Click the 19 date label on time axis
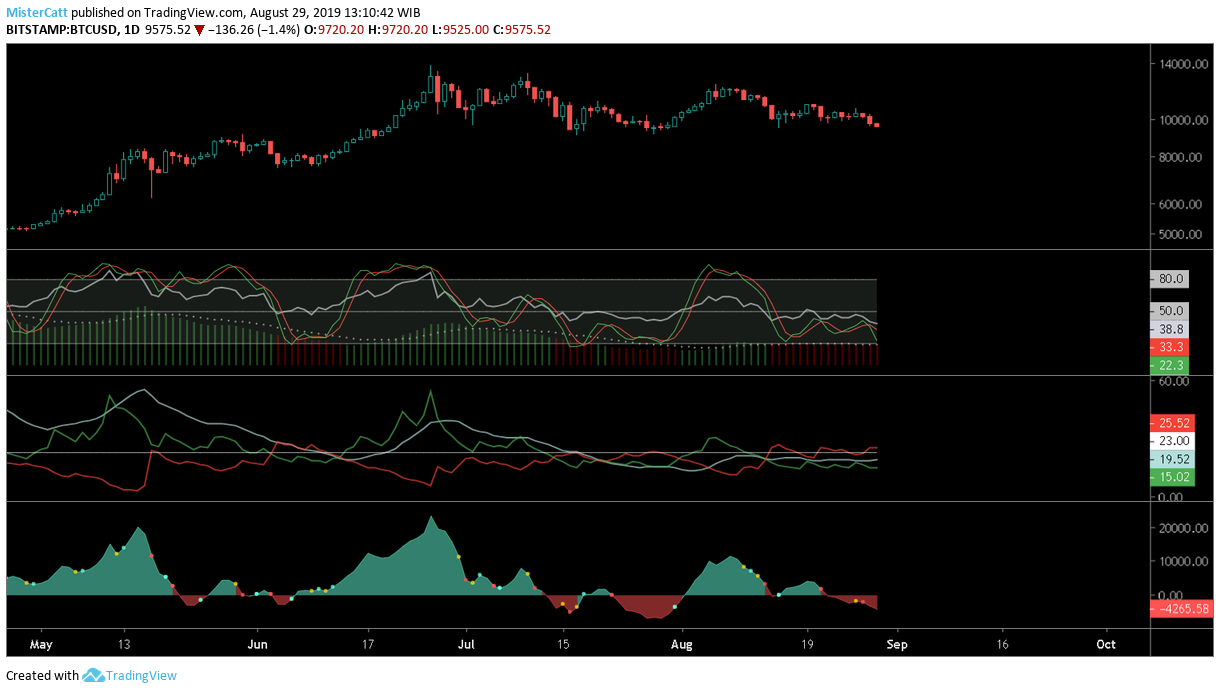The image size is (1220, 693). (807, 645)
